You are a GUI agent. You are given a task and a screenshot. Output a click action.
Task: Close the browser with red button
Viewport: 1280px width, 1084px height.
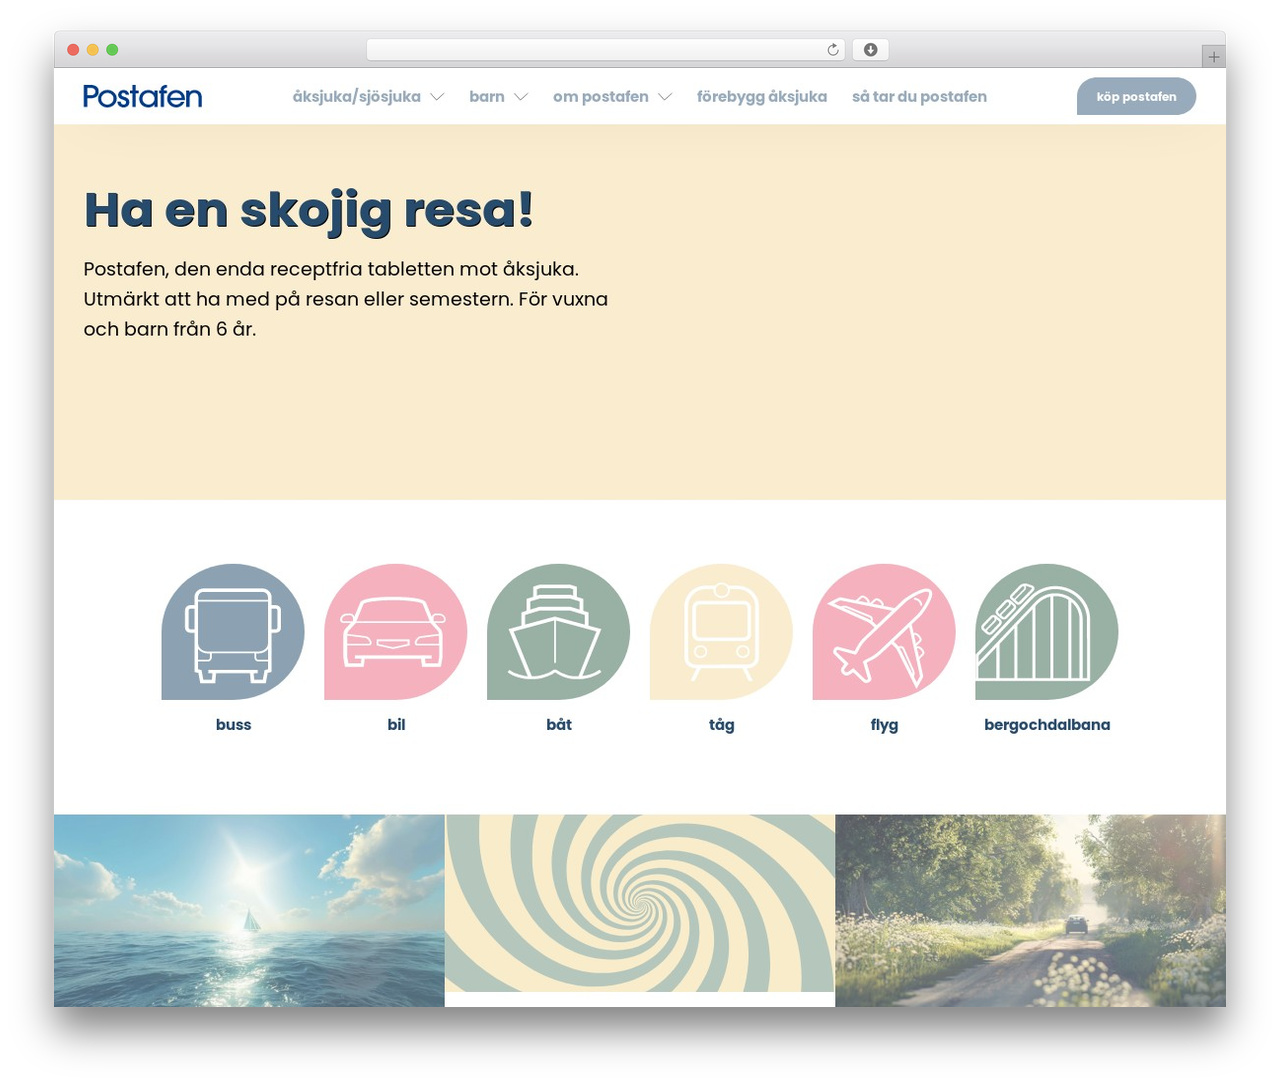point(73,50)
